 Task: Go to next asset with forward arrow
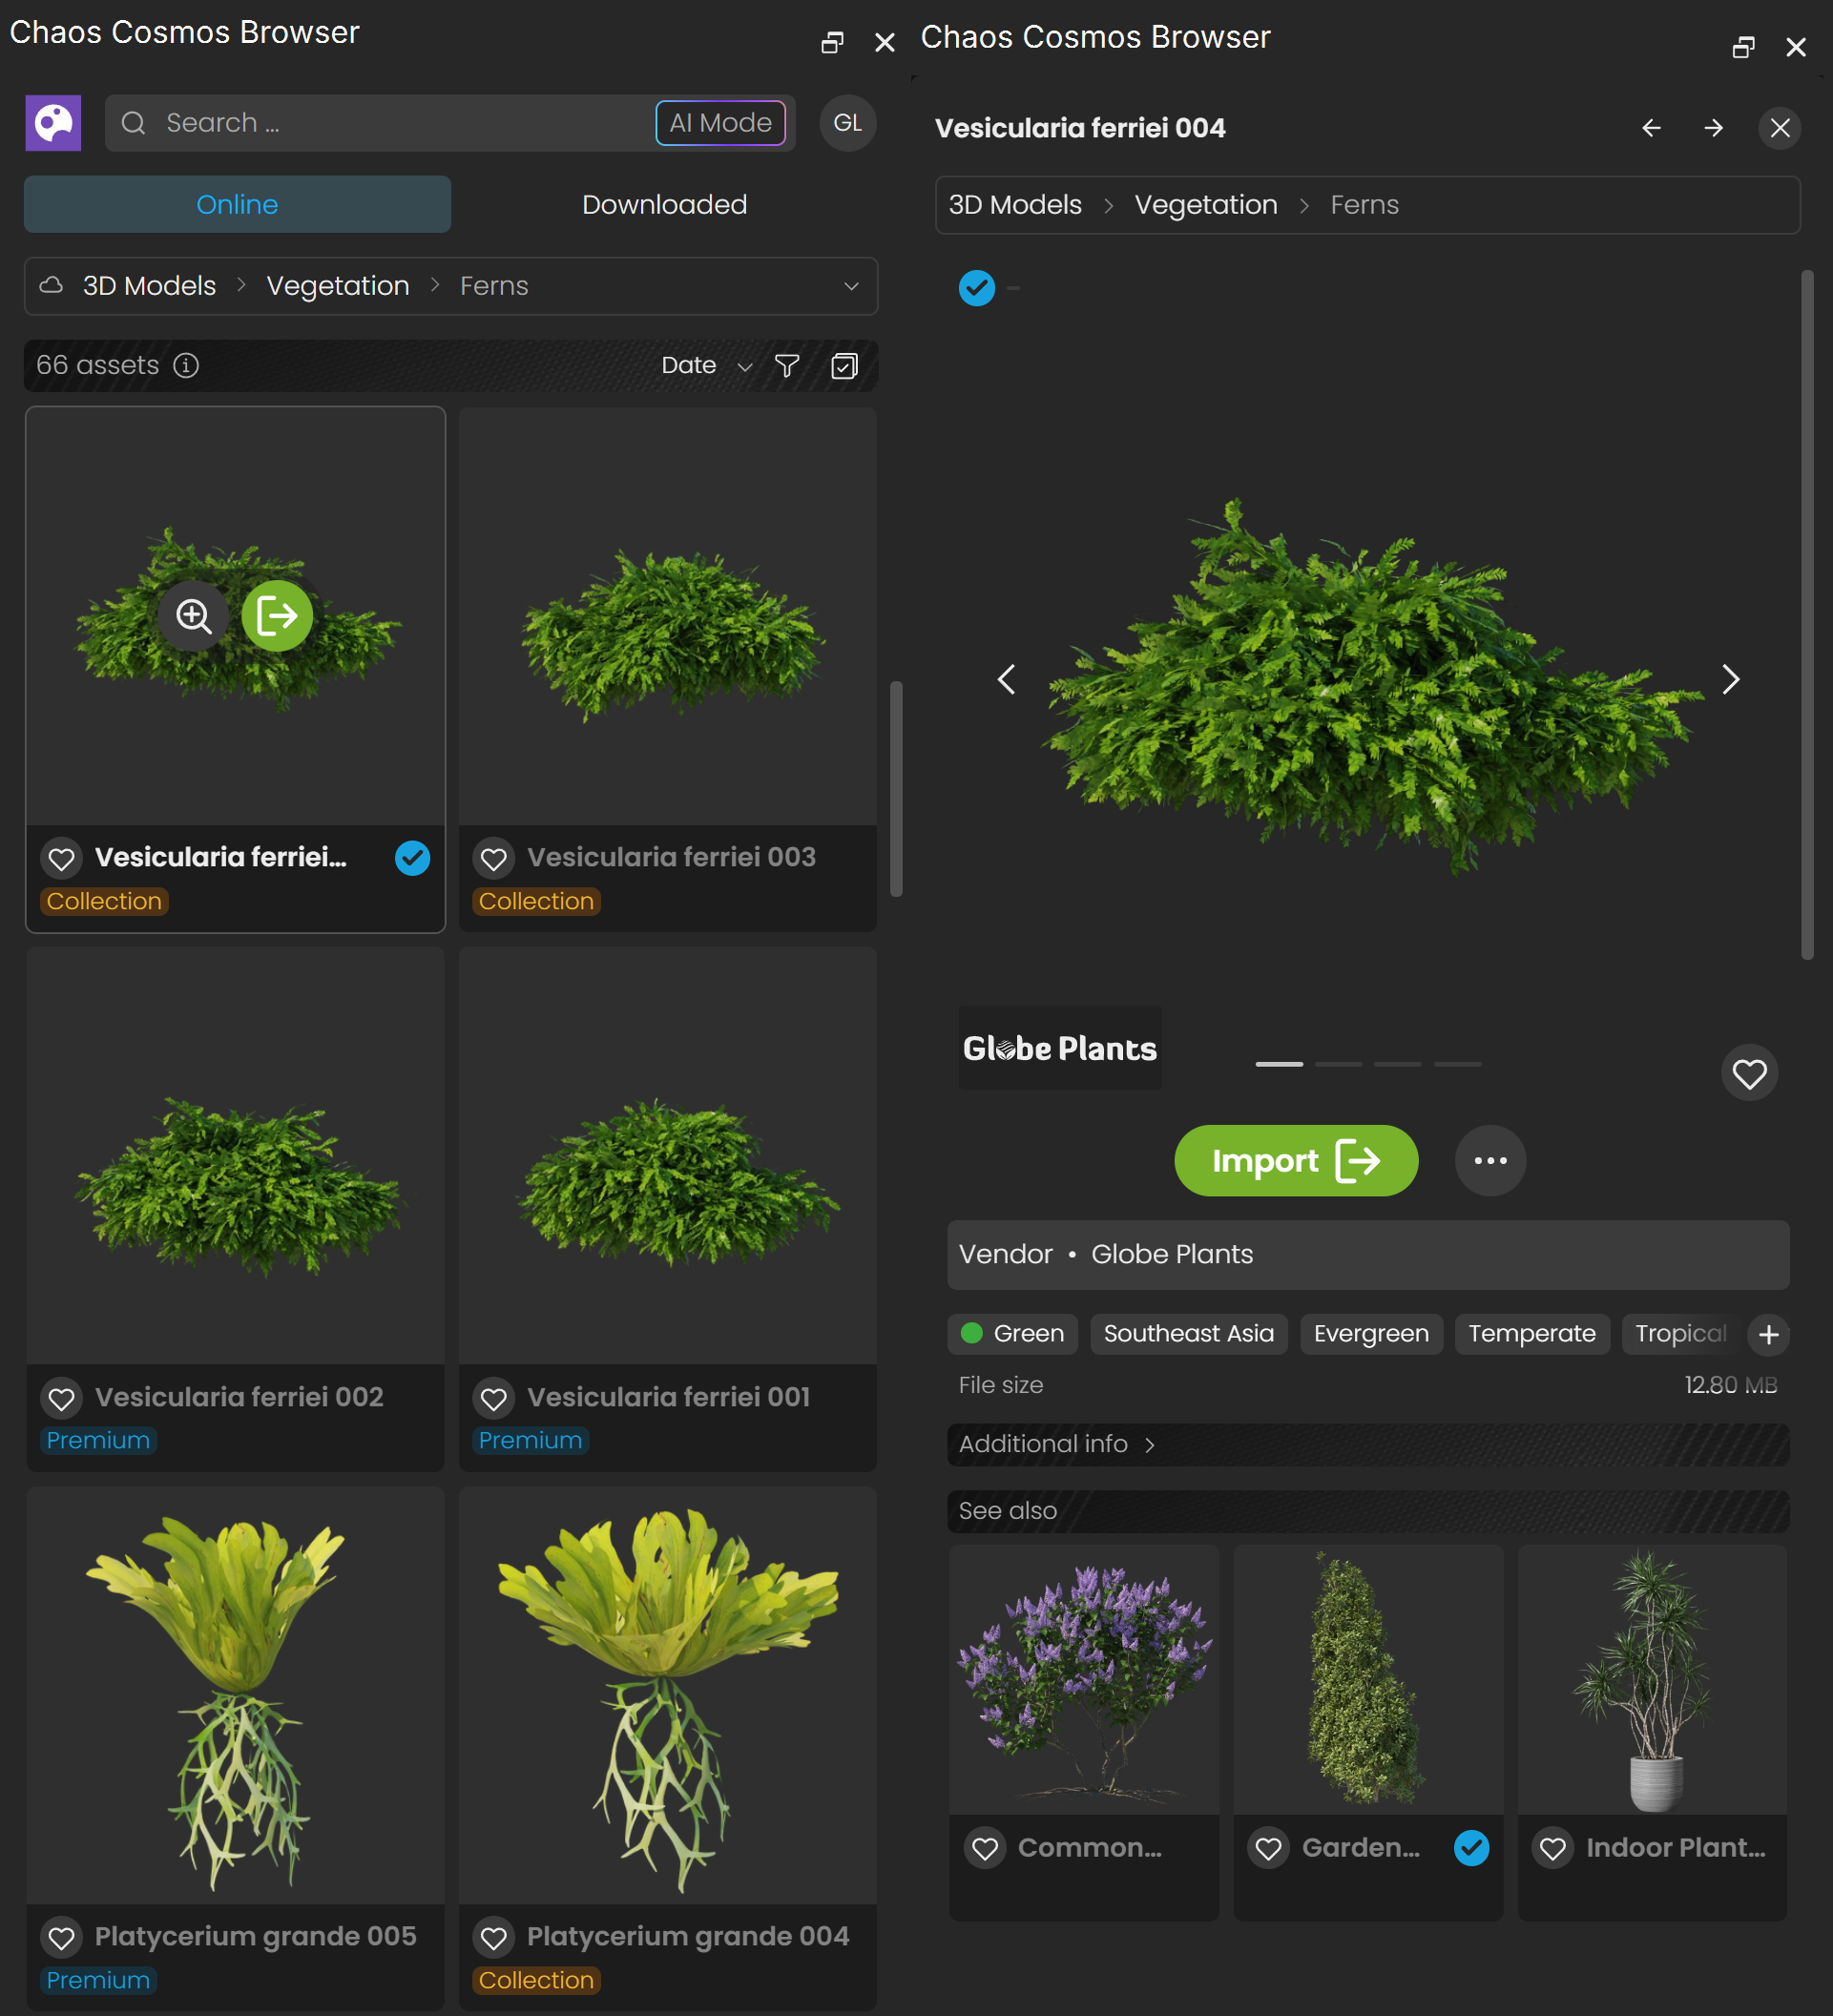tap(1713, 128)
